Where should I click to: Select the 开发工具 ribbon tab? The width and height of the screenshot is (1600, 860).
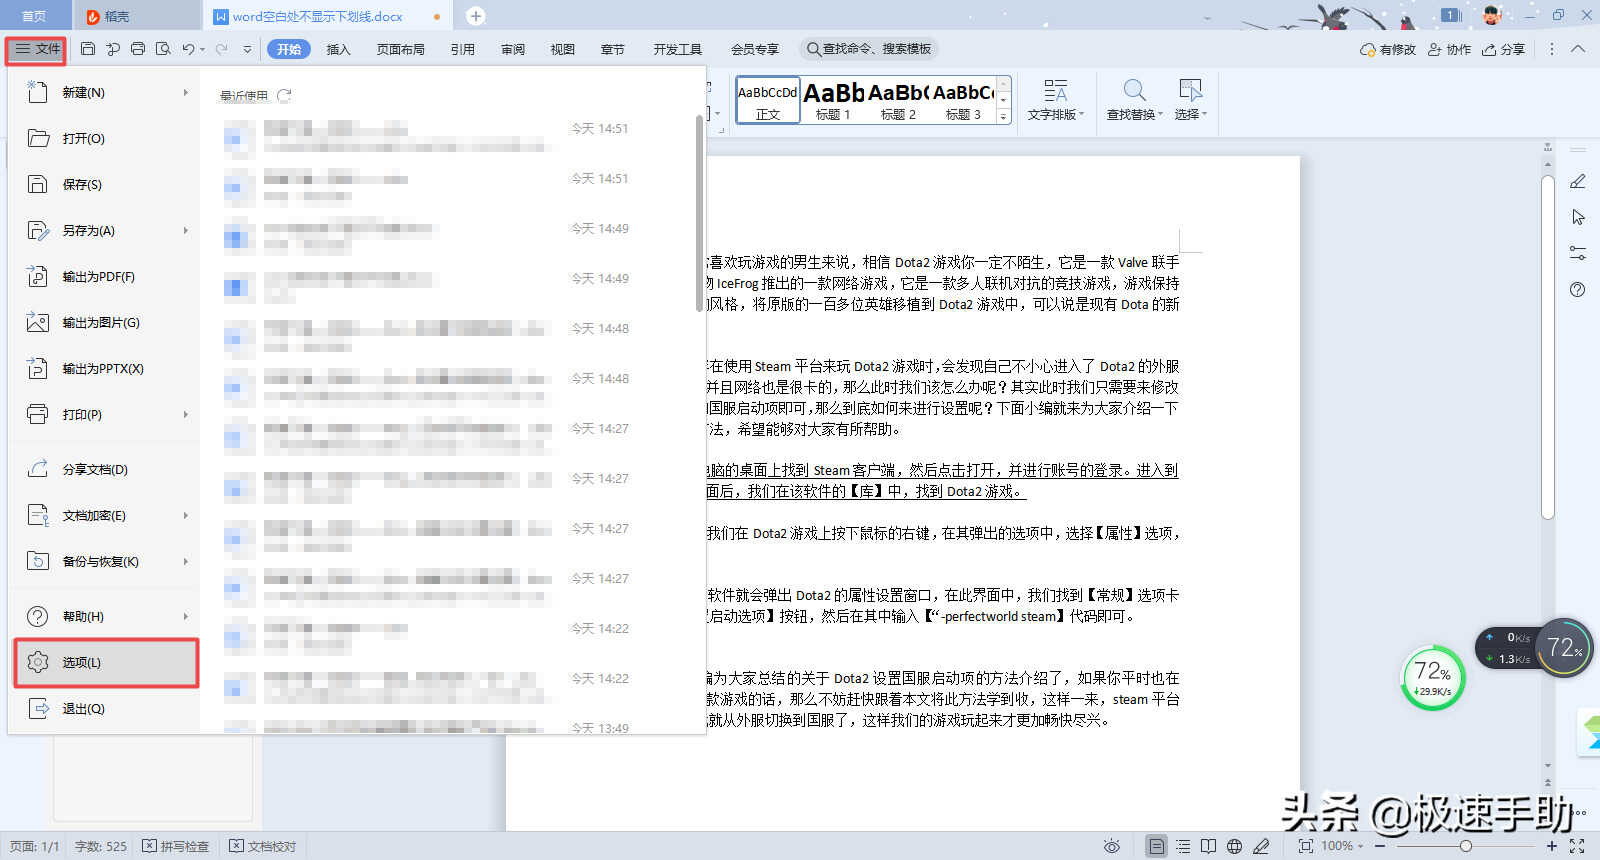tap(677, 49)
